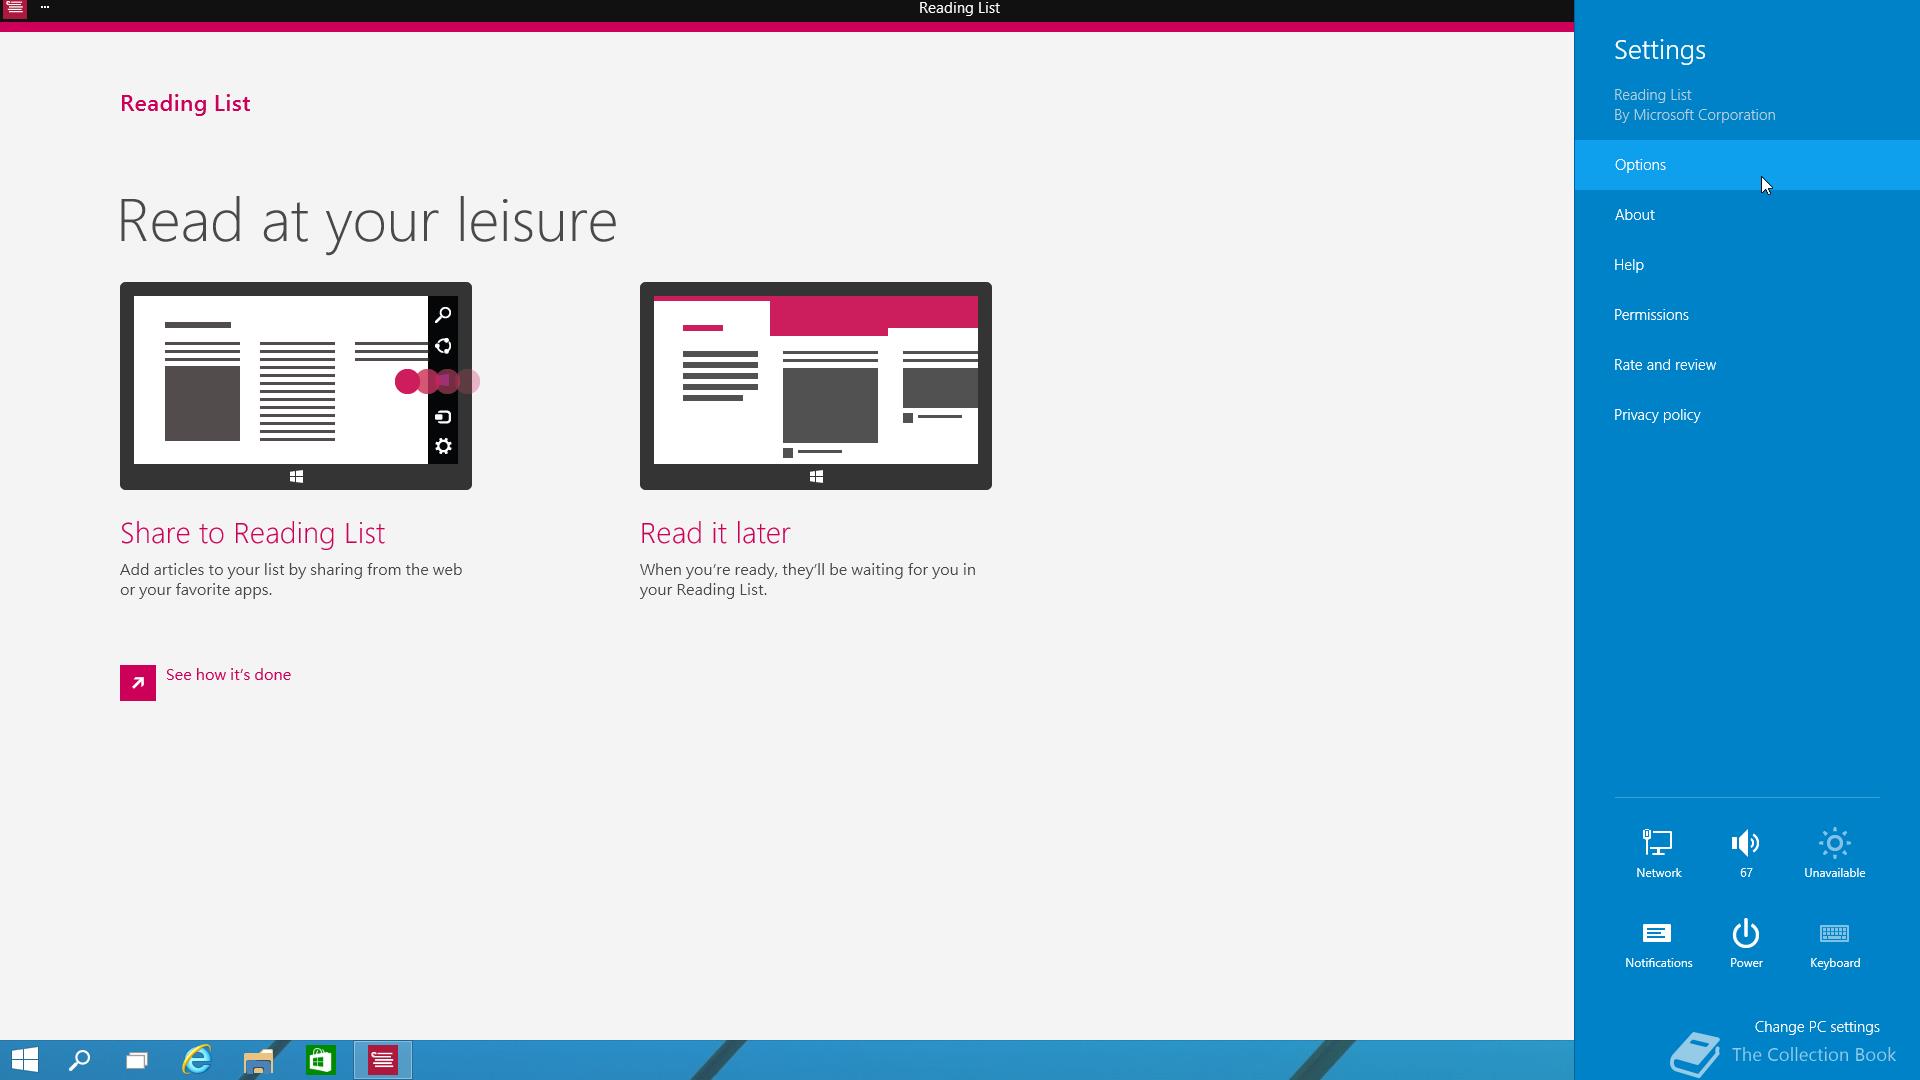Click the Reading List app menu icon
Screen dimensions: 1920x1080
[x=14, y=8]
